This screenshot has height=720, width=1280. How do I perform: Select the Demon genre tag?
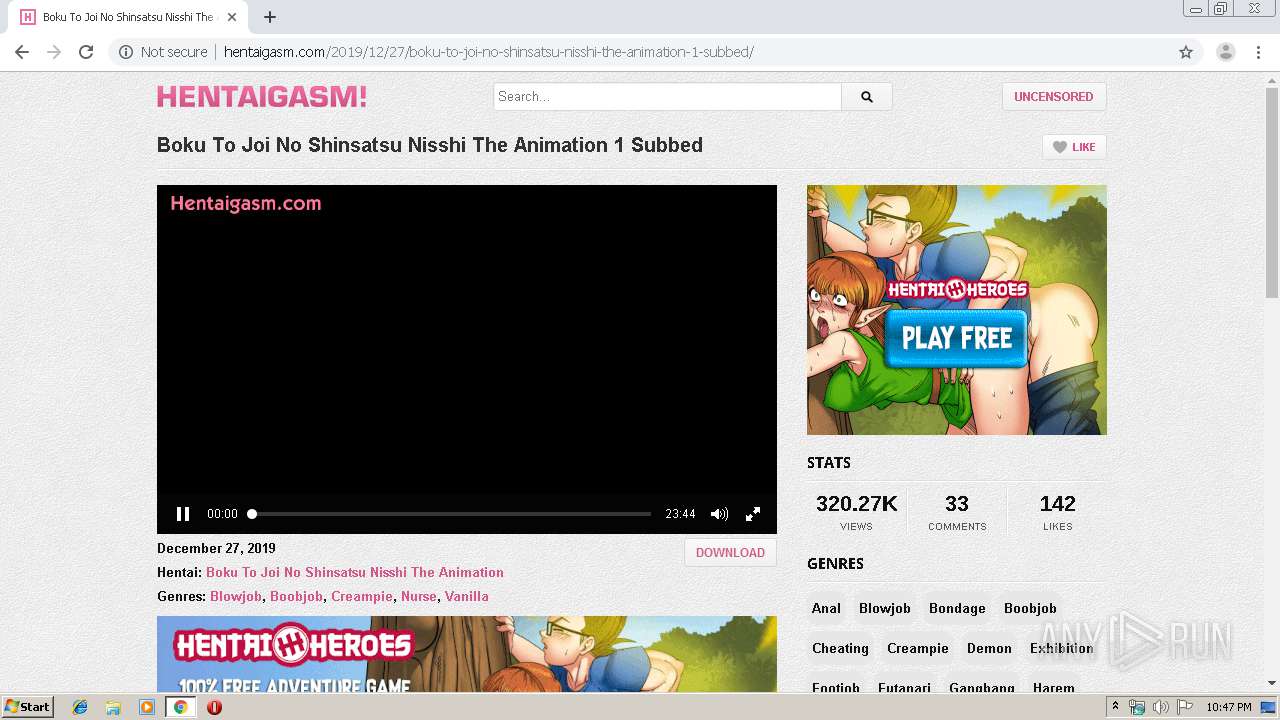pyautogui.click(x=989, y=648)
